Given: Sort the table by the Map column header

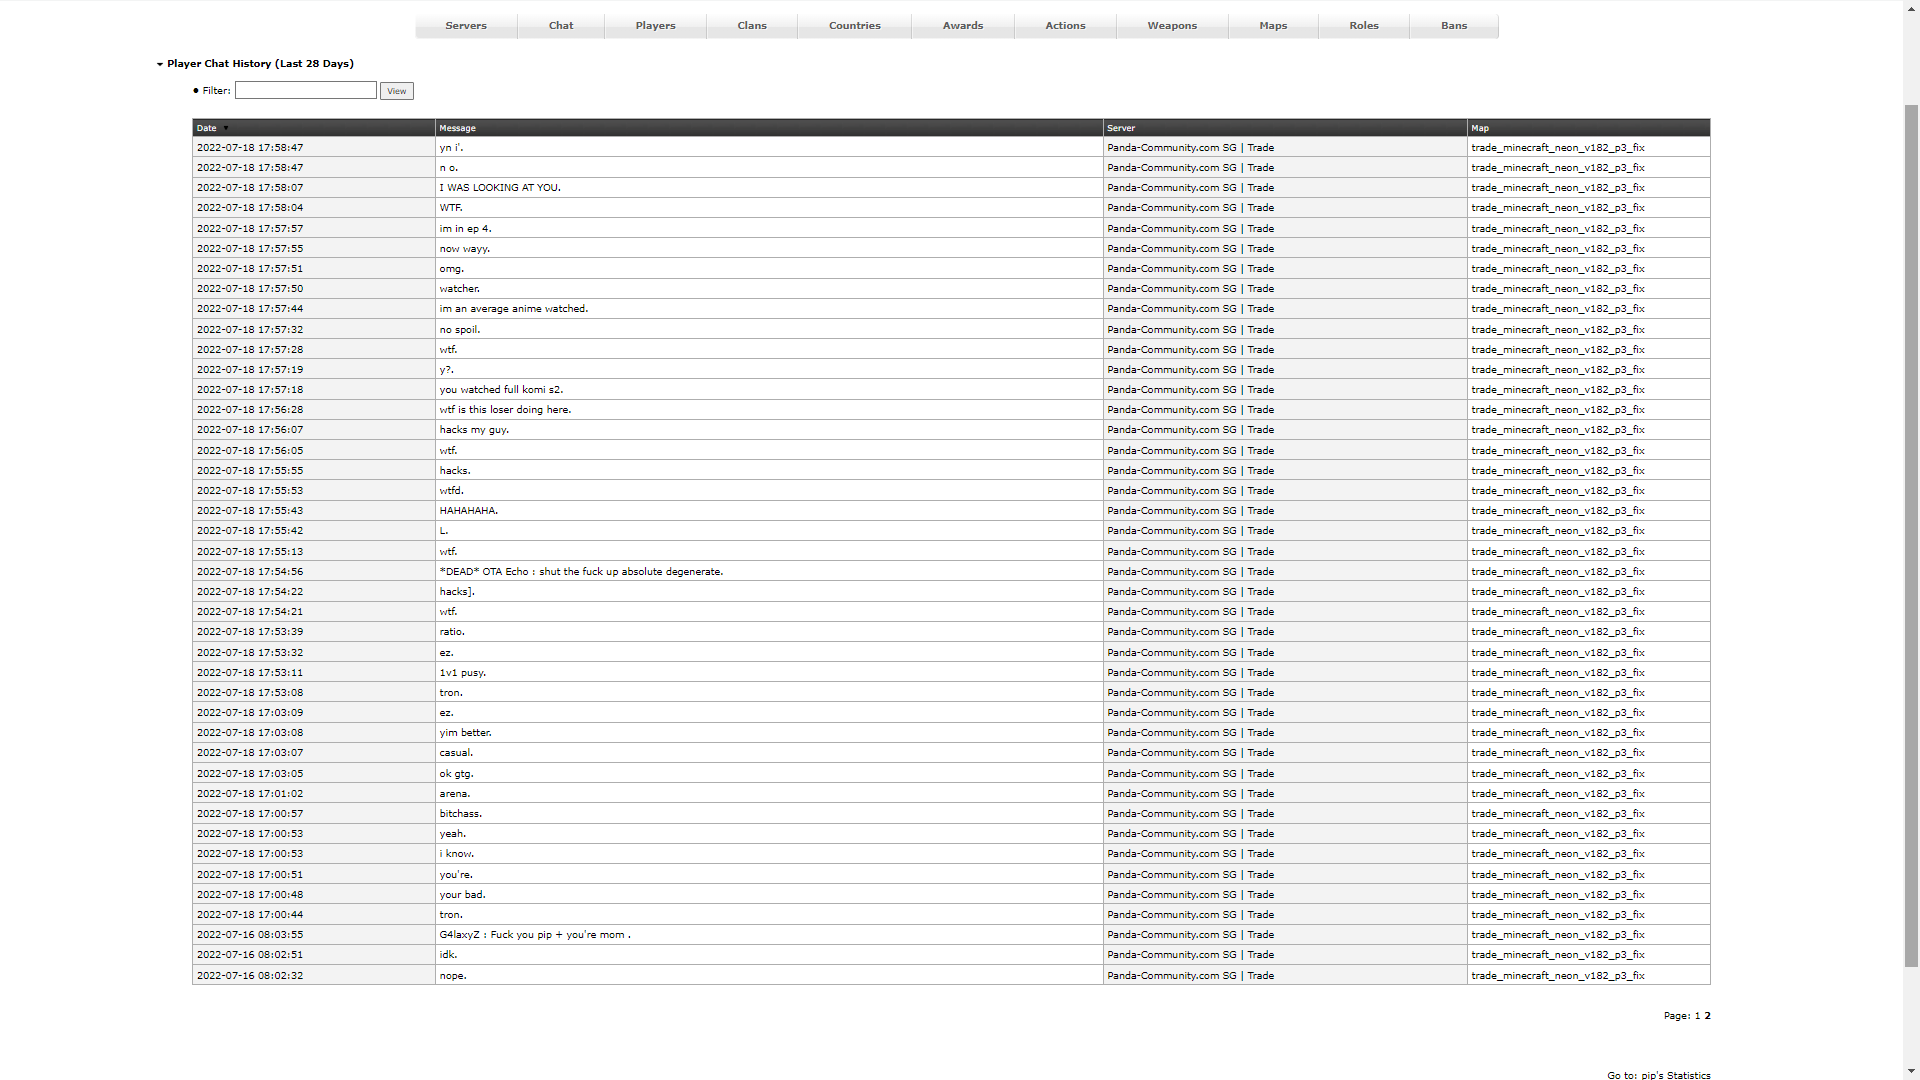Looking at the screenshot, I should [1480, 128].
